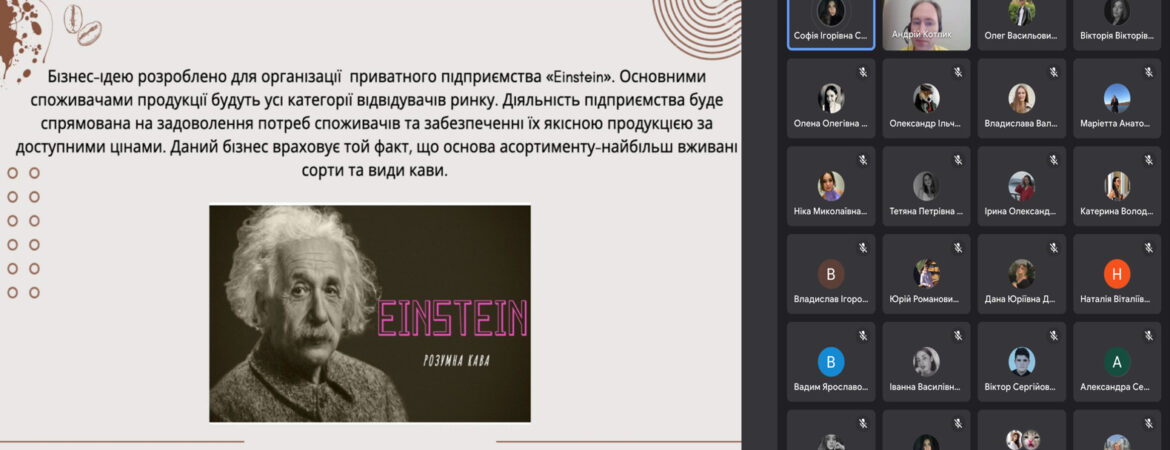Click muted mic icon on Юрій Романови tile
Viewport: 1170px width, 450px height.
pyautogui.click(x=958, y=248)
